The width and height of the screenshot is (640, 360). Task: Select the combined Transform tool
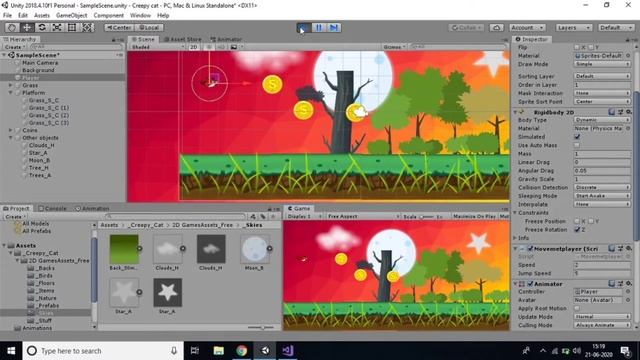click(x=87, y=27)
